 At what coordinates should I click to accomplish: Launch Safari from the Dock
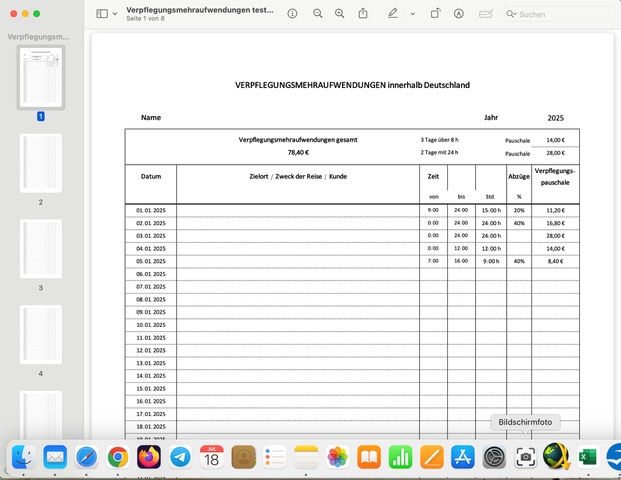click(x=86, y=457)
